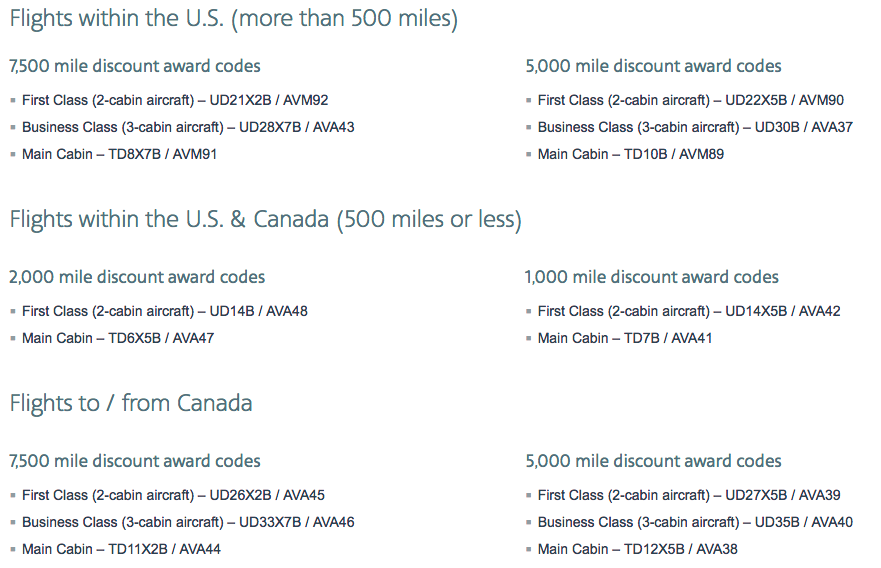Select the First Class UD21X2B / AVM92 line
Viewport: 881px width, 568px height.
click(175, 101)
